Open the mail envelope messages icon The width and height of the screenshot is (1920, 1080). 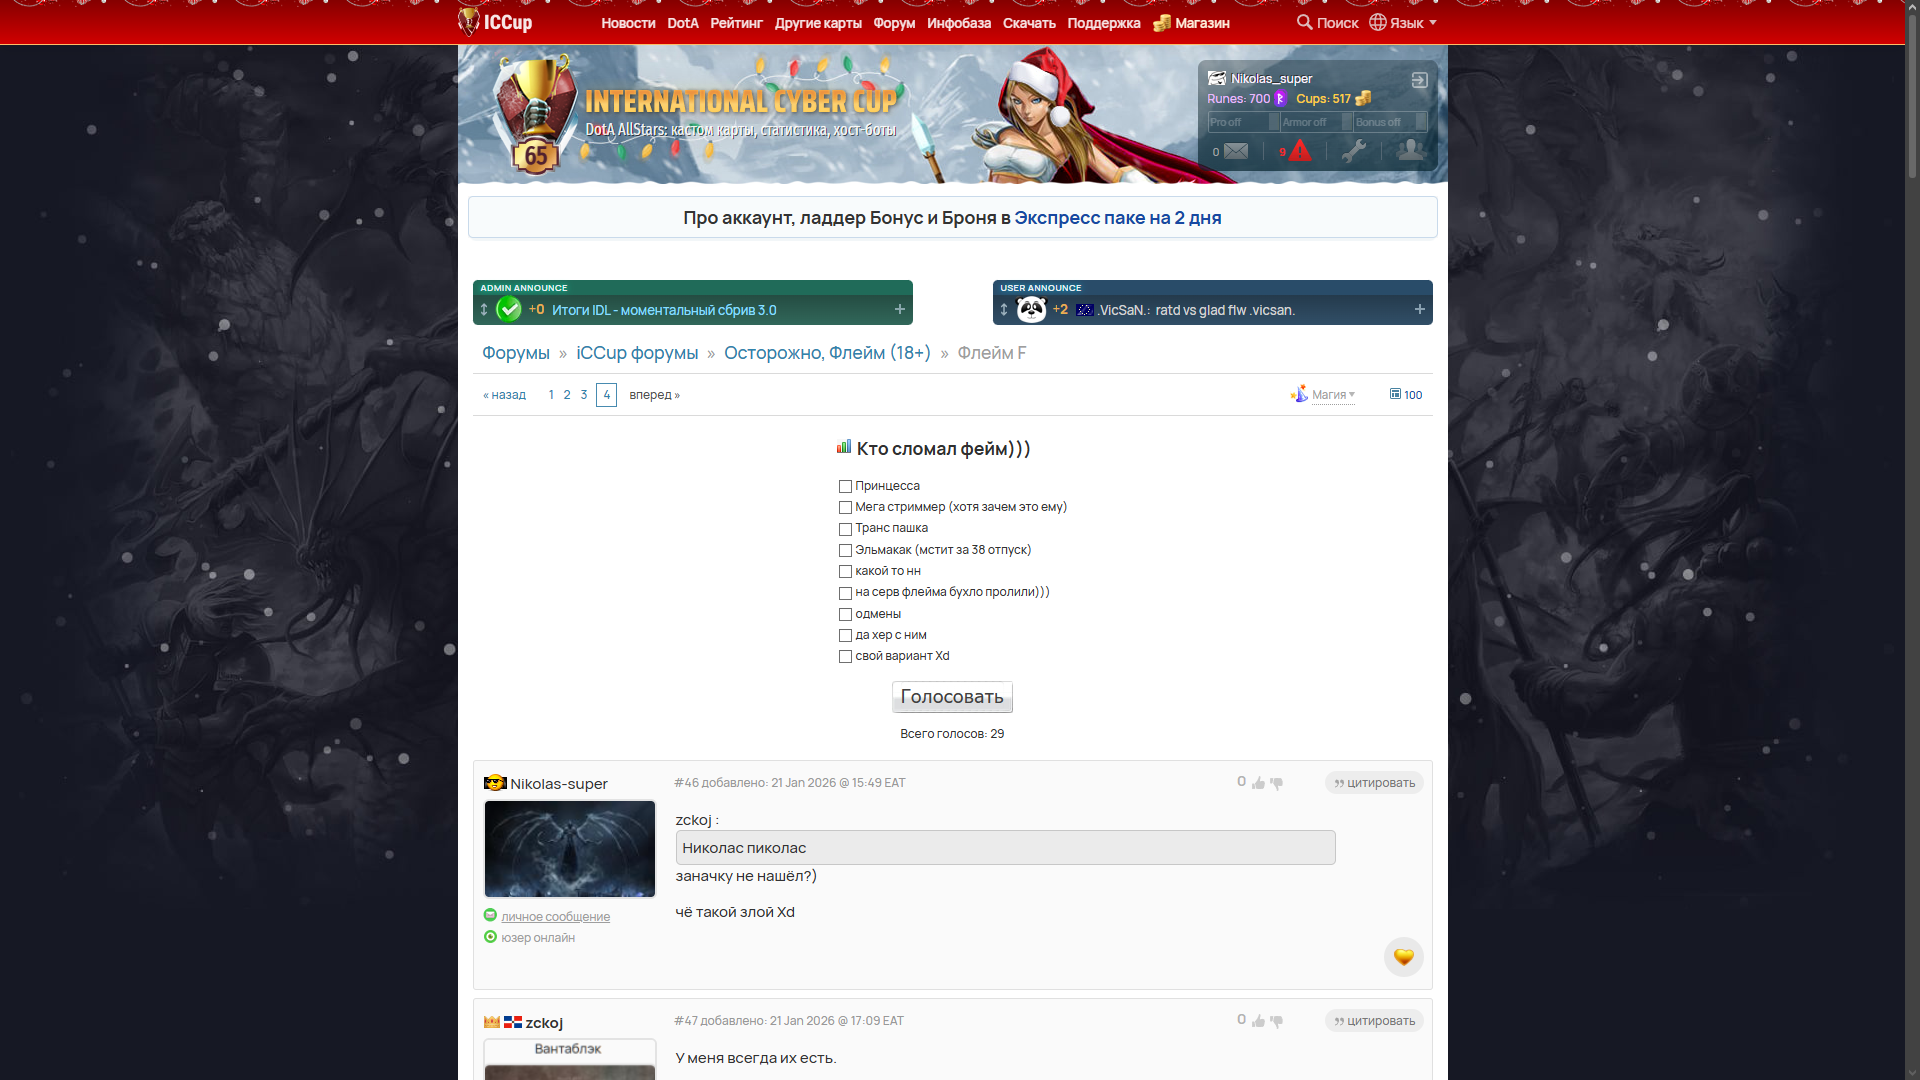[1236, 151]
